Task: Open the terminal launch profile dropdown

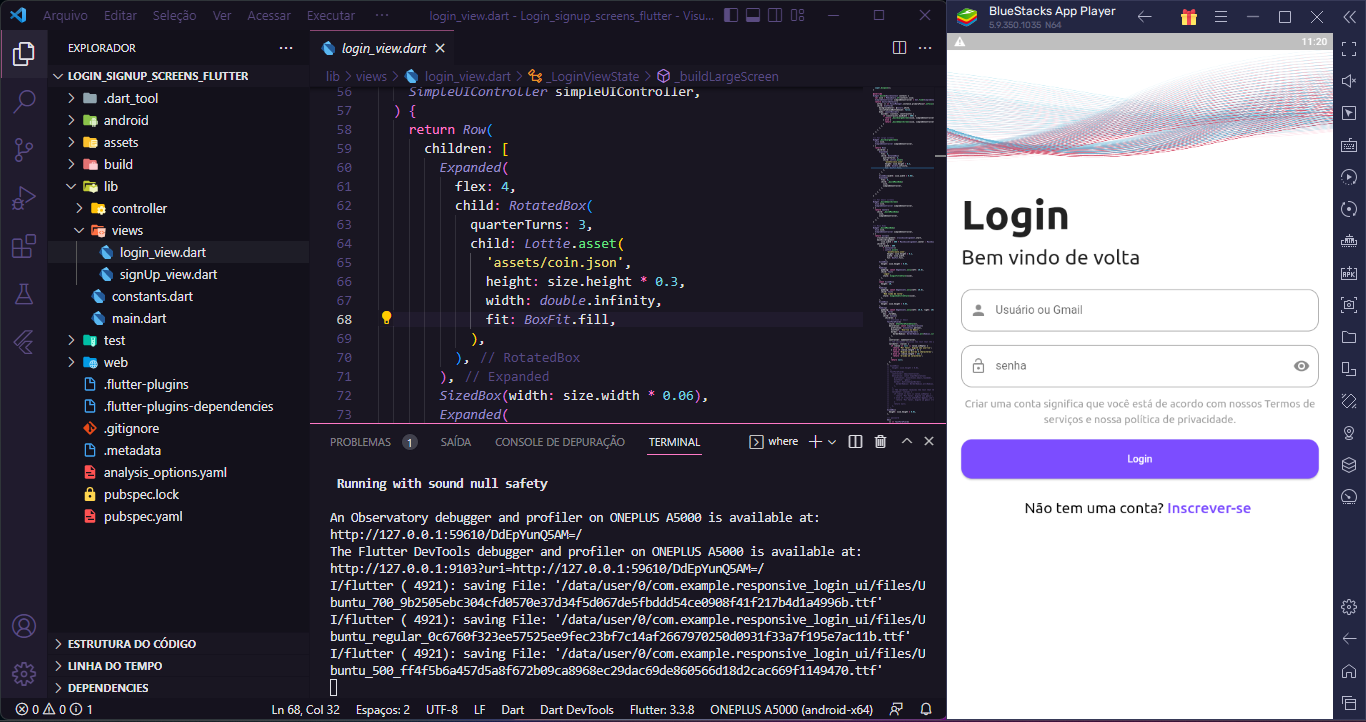Action: coord(831,441)
